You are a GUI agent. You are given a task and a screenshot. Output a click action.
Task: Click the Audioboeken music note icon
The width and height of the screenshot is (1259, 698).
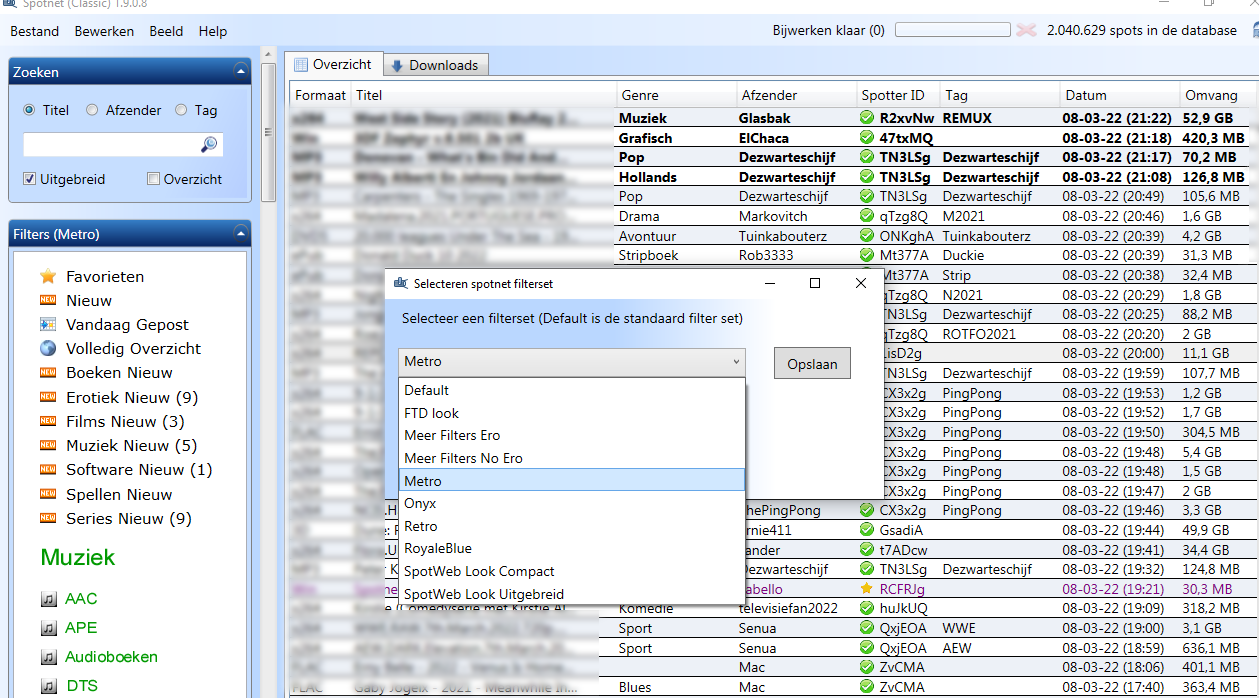point(49,657)
